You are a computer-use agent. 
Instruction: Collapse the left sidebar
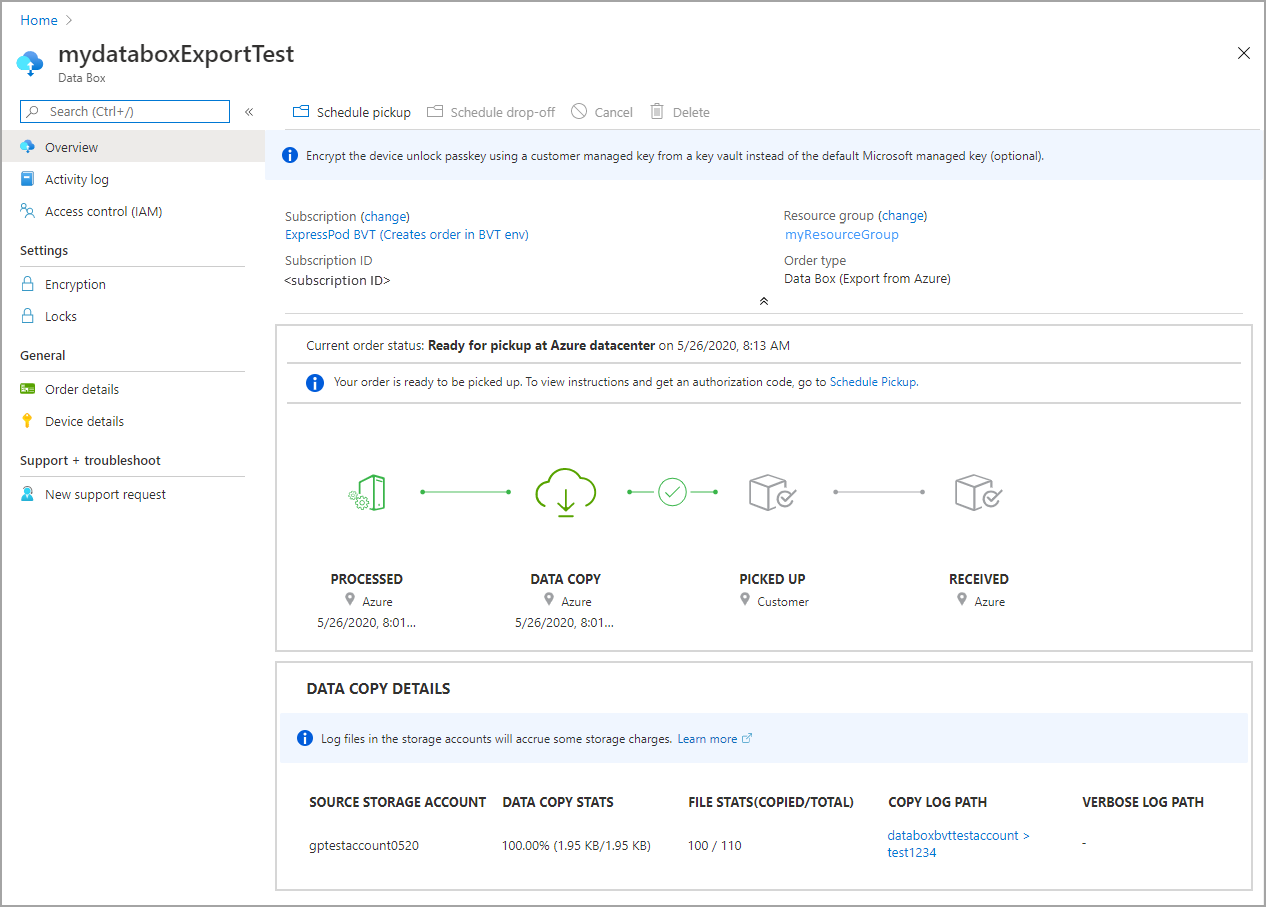pos(249,112)
